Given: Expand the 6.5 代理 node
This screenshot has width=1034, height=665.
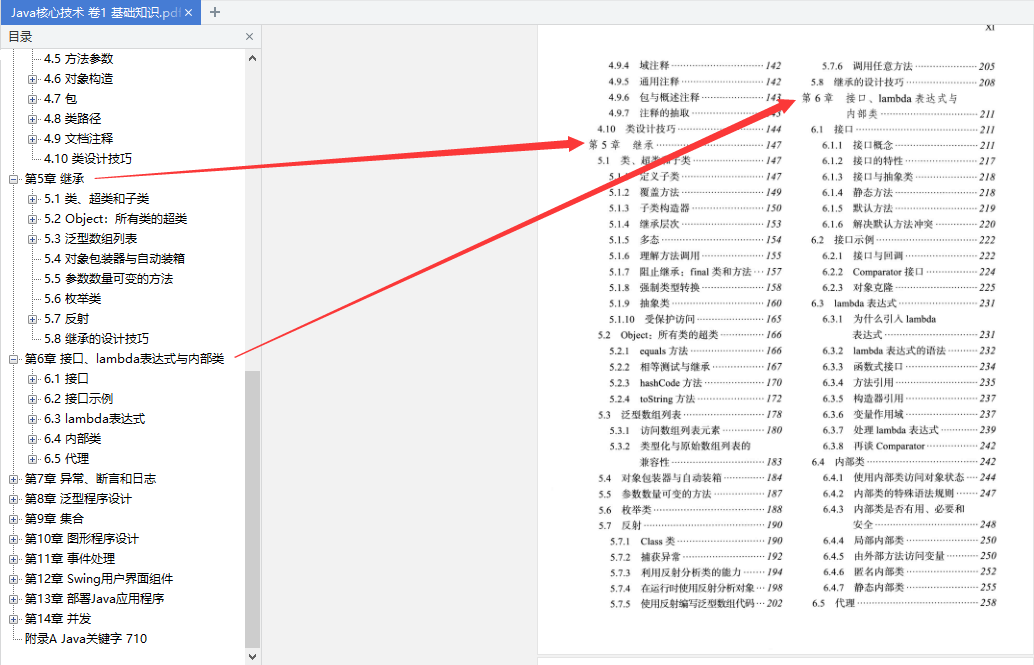Looking at the screenshot, I should coord(32,459).
